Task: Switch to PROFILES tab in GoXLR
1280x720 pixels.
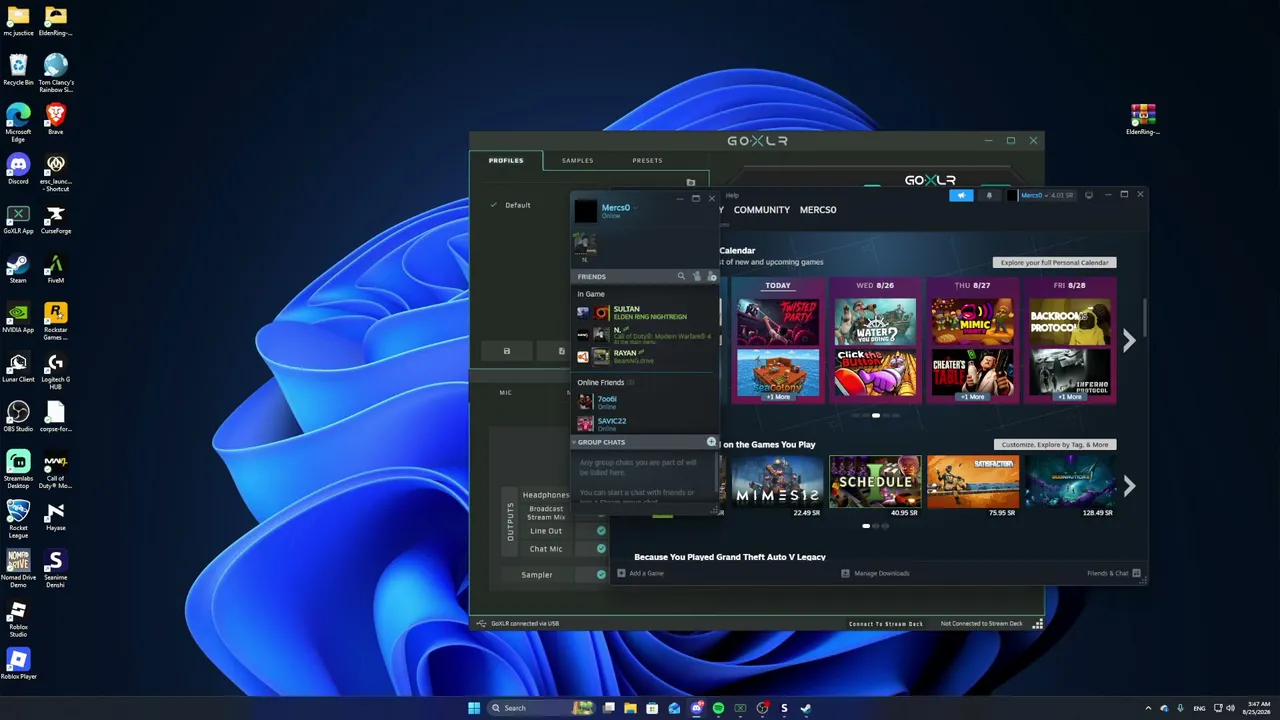Action: [x=506, y=161]
